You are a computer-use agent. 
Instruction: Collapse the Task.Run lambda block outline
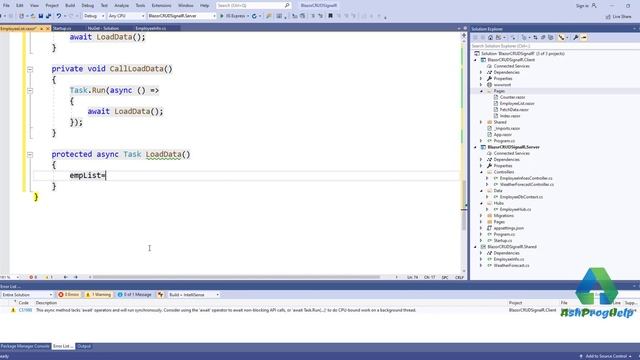[x=30, y=91]
